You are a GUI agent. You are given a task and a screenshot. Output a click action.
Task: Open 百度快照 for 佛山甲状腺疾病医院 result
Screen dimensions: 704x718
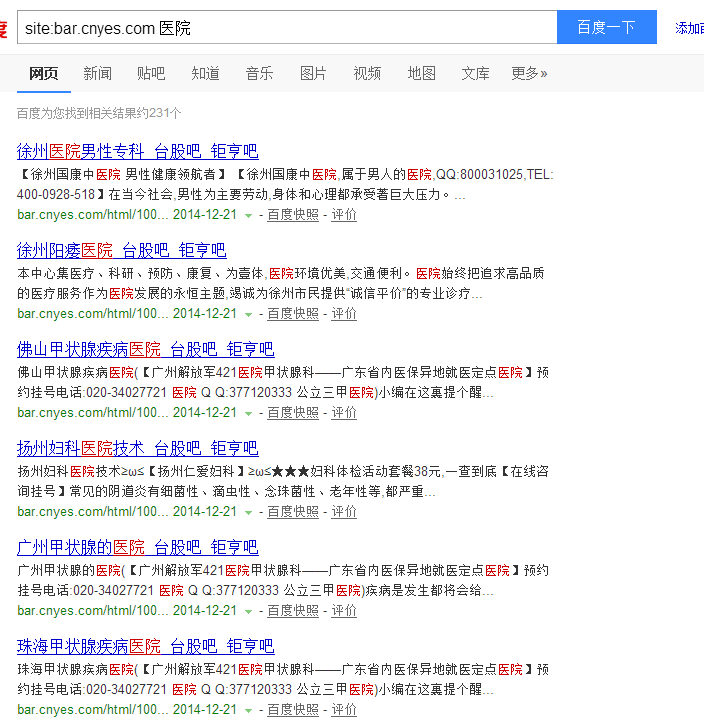point(293,413)
